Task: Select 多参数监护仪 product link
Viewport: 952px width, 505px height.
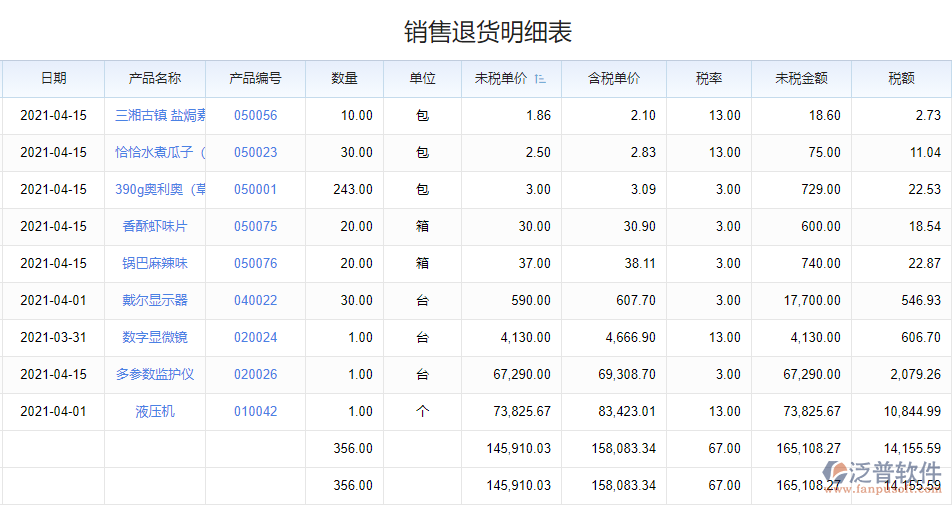Action: tap(155, 375)
